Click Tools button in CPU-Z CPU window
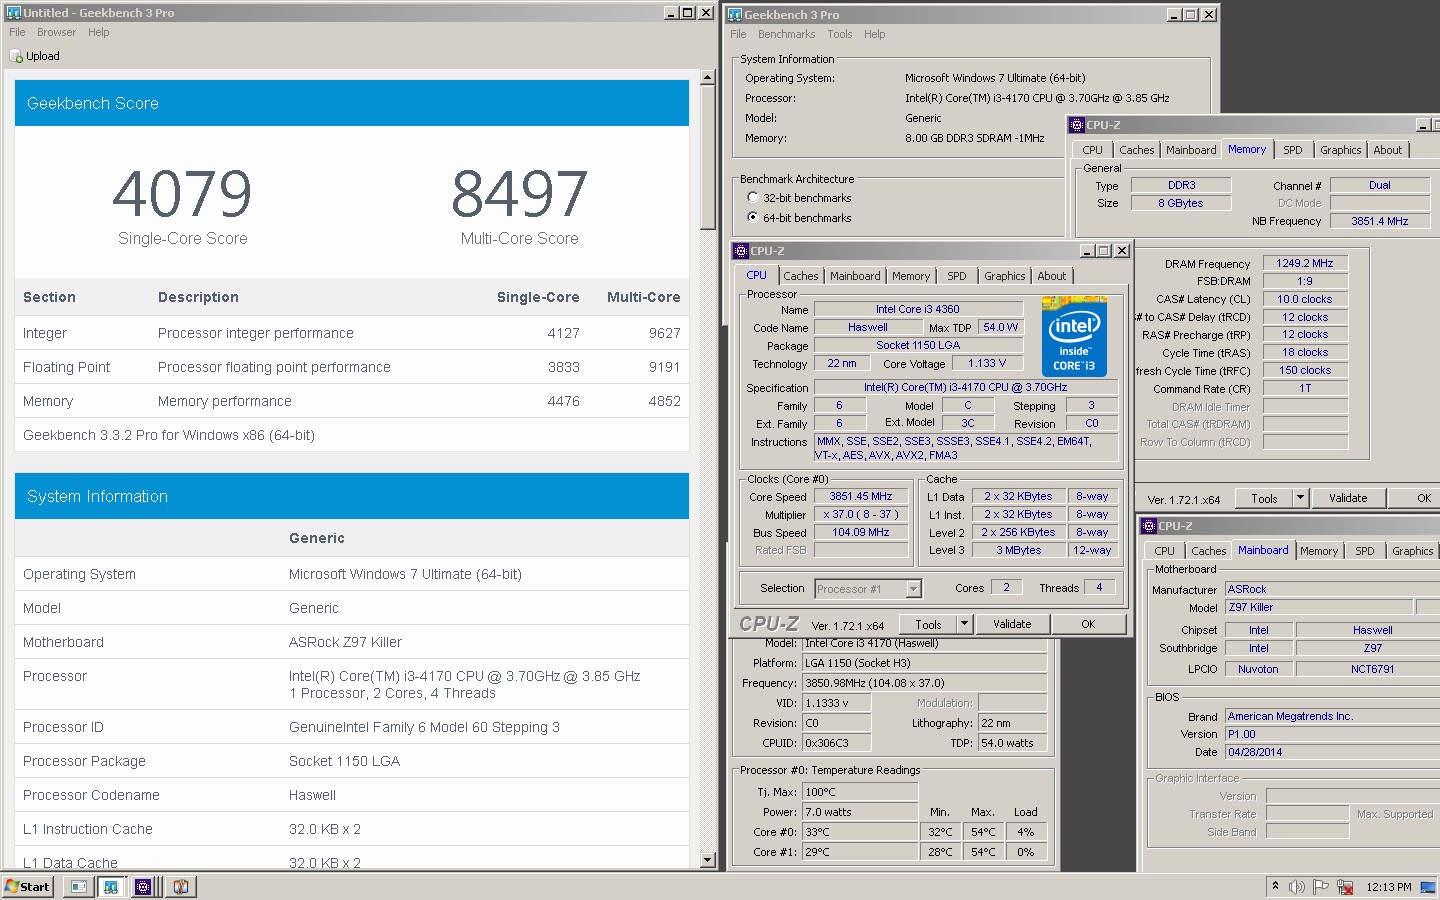 (x=928, y=624)
